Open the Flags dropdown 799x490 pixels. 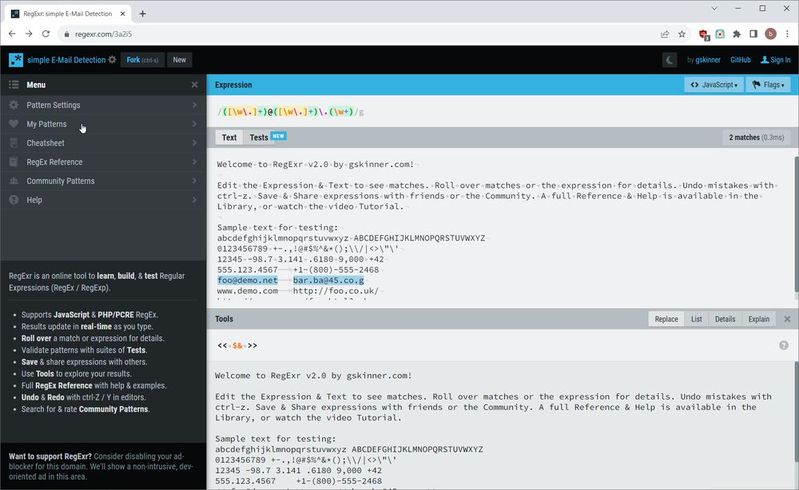[768, 85]
